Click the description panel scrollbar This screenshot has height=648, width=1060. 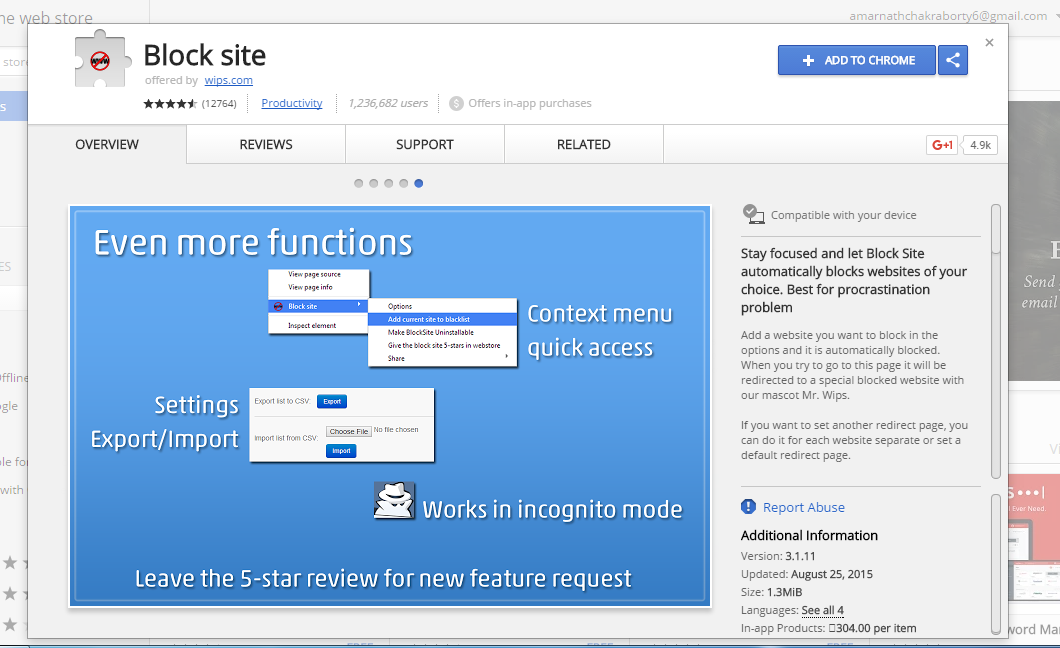tap(995, 341)
